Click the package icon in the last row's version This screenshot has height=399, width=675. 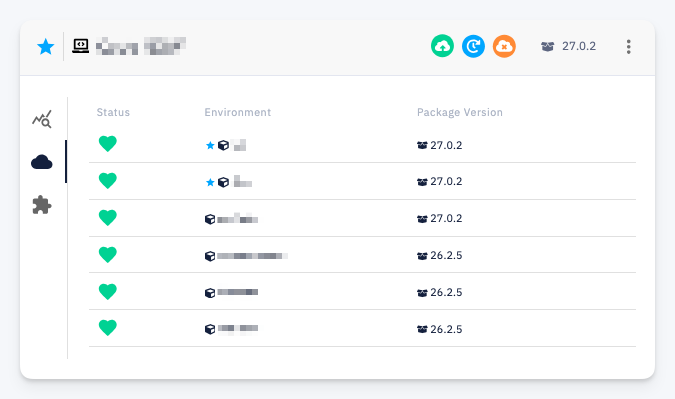click(x=422, y=329)
